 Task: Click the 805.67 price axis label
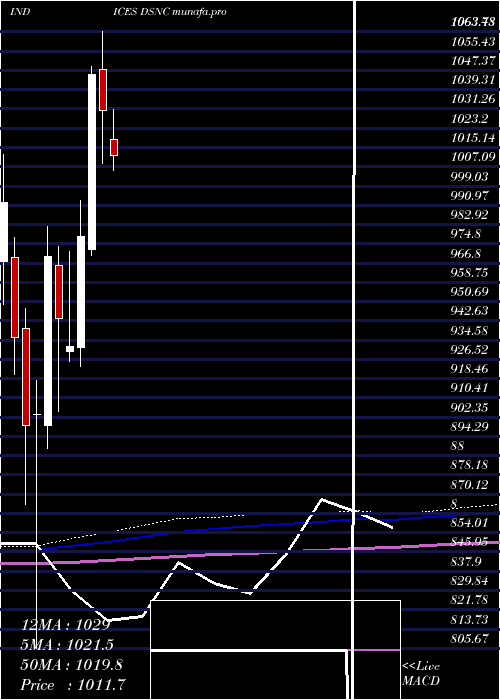pyautogui.click(x=470, y=639)
